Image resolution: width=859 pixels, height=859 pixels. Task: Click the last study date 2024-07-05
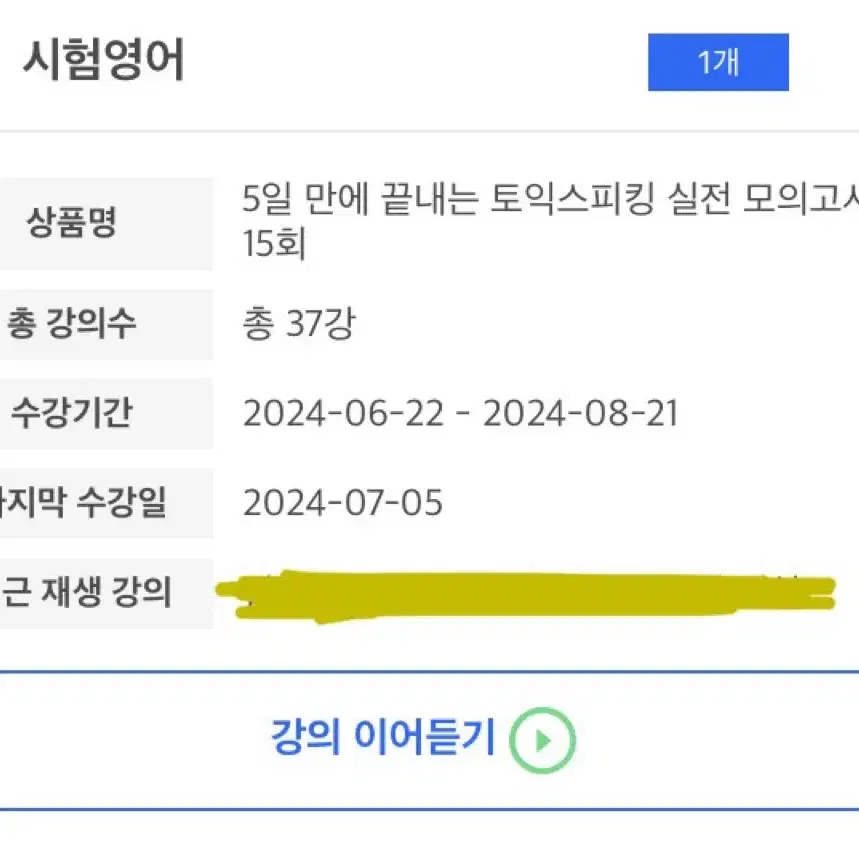coord(343,503)
